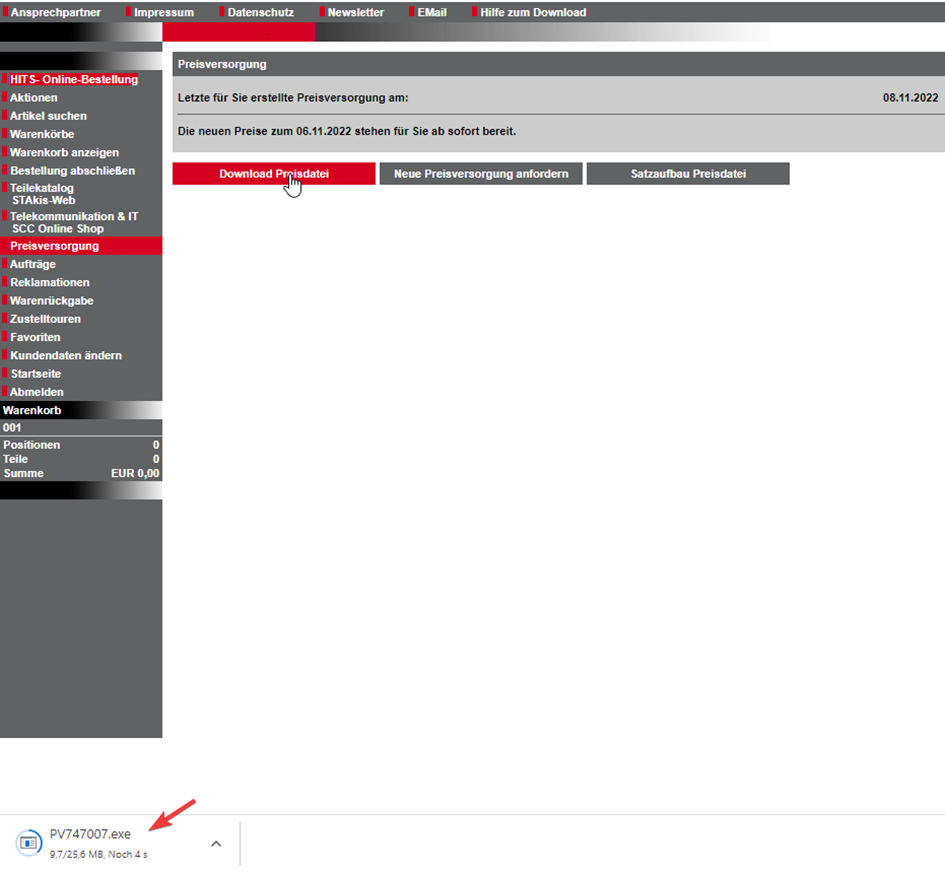Viewport: 945px width, 872px height.
Task: Open Ansprechpartner in the top menu
Action: (x=55, y=12)
